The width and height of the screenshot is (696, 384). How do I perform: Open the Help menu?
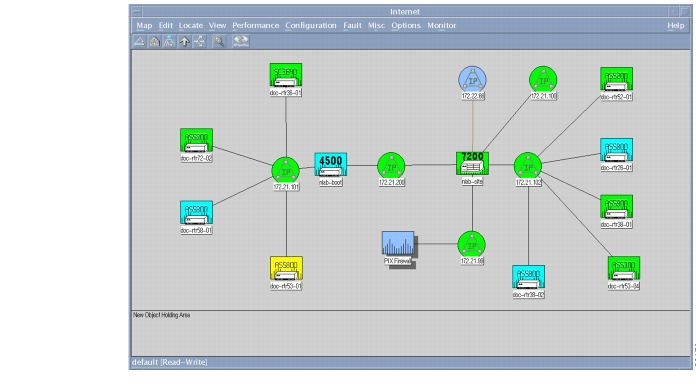676,25
